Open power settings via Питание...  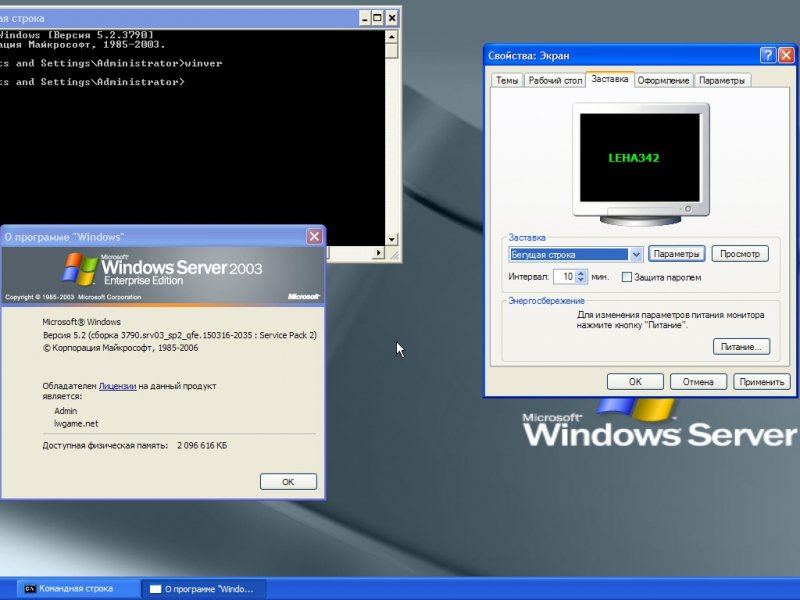(x=741, y=347)
